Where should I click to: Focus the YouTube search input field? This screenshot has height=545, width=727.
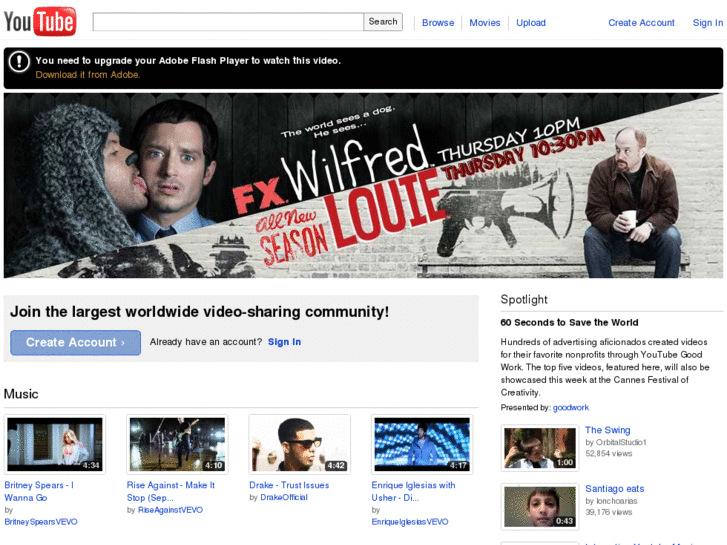(x=228, y=22)
